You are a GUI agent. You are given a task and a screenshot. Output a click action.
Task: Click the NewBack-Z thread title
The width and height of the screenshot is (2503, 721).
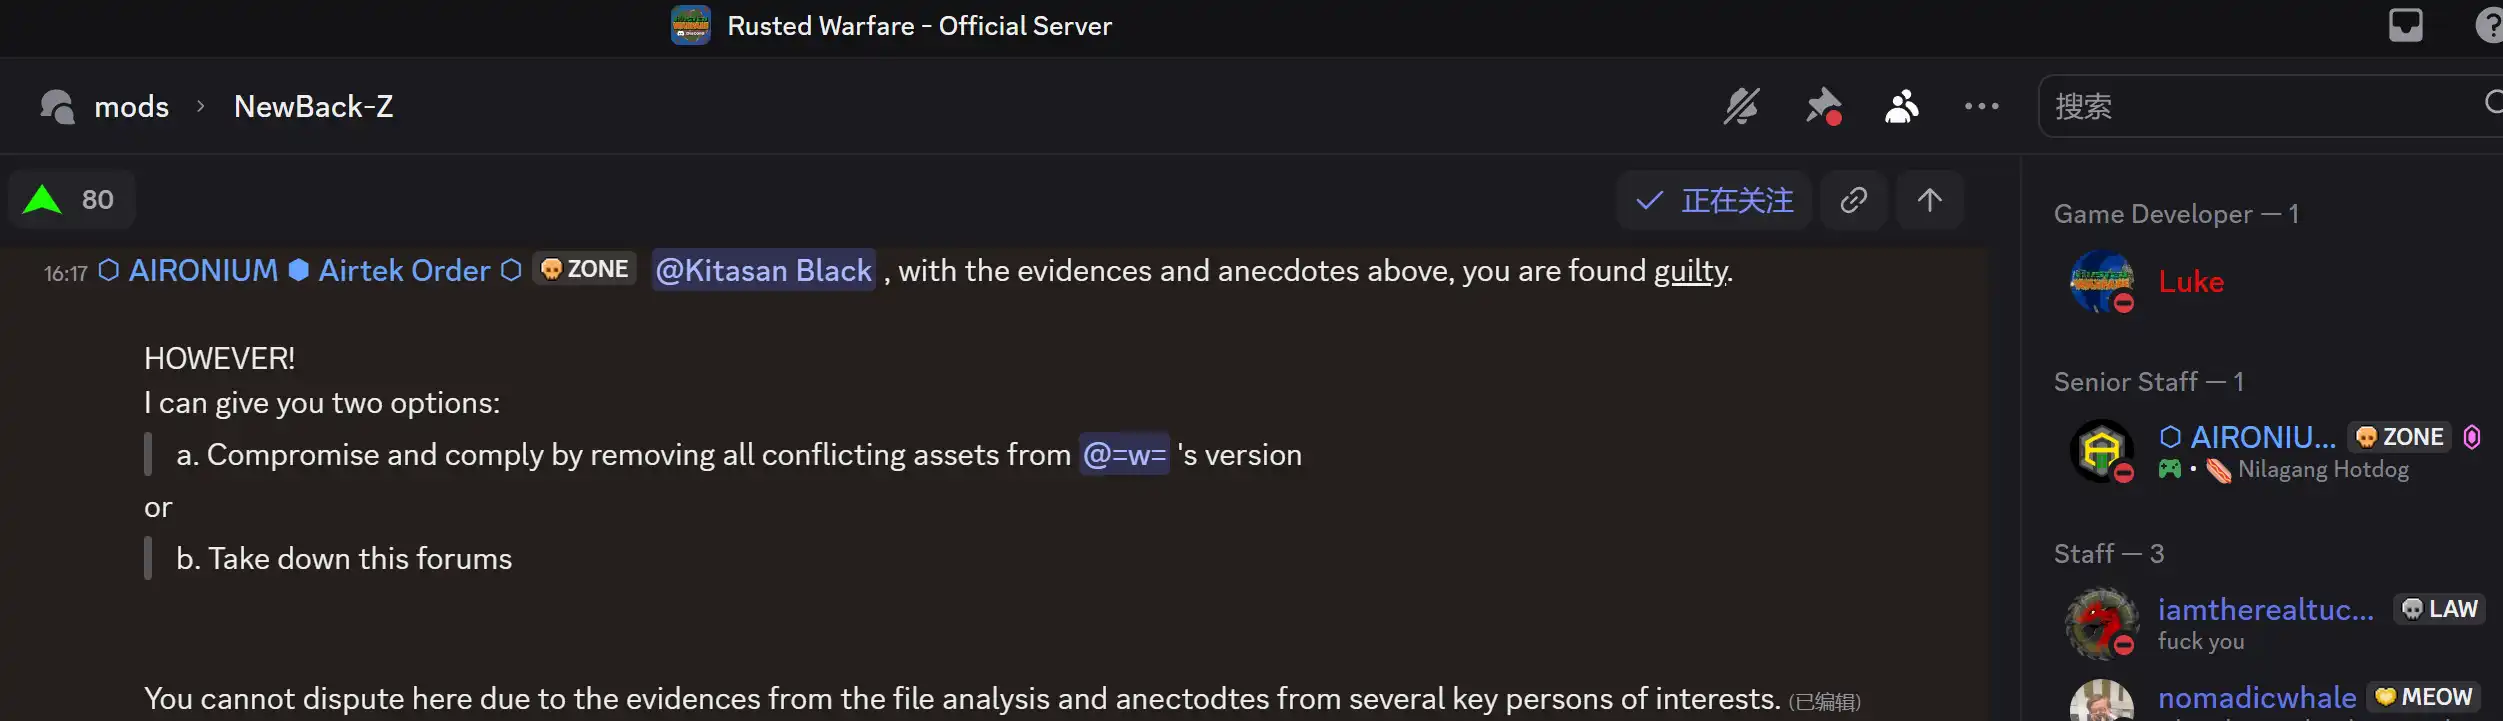(x=313, y=106)
